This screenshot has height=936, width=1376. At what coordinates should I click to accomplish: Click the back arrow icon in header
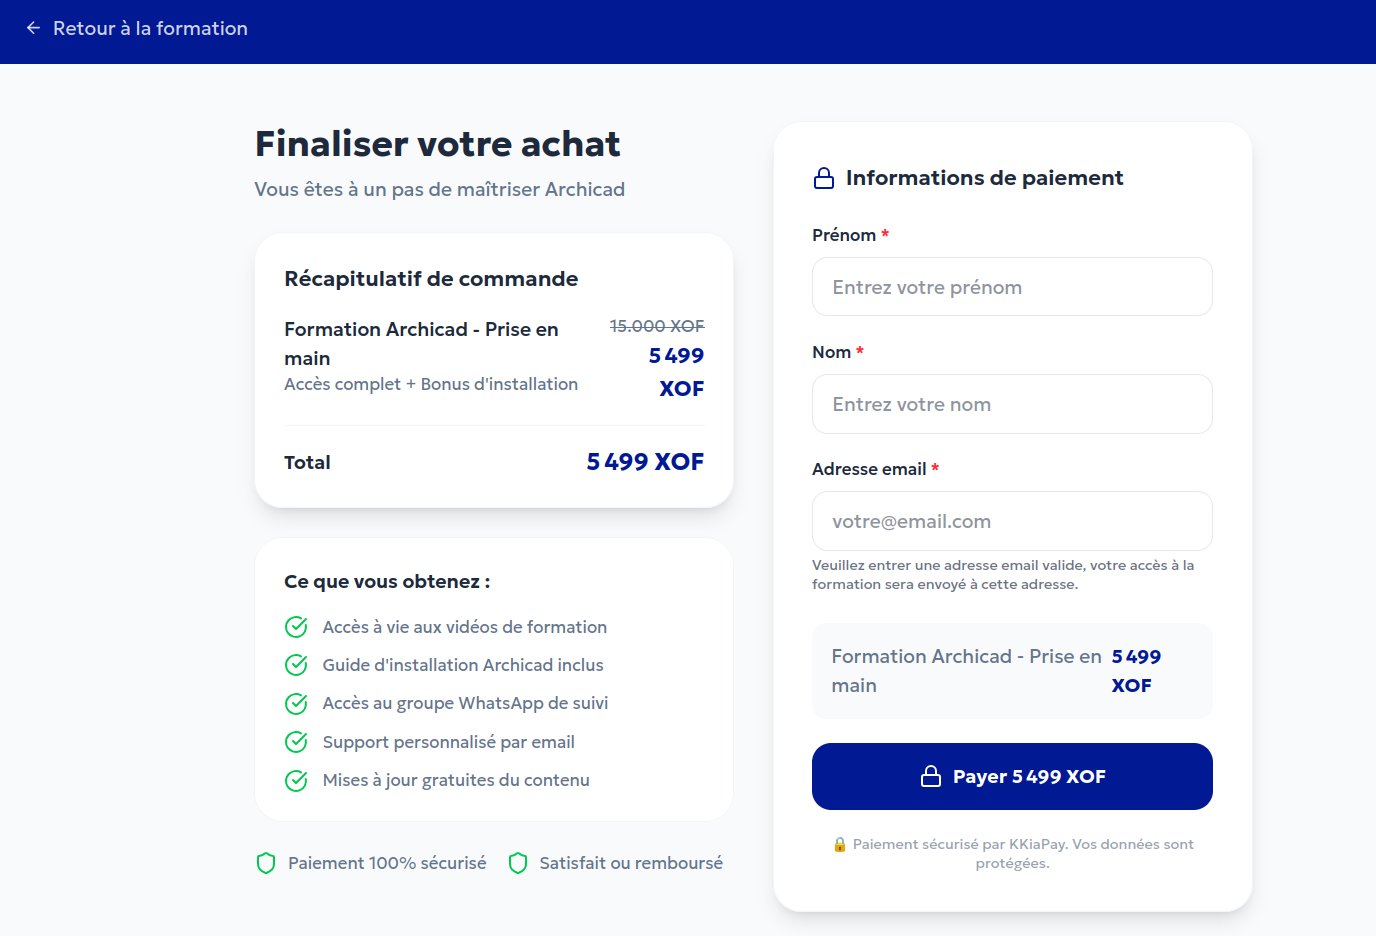tap(33, 28)
